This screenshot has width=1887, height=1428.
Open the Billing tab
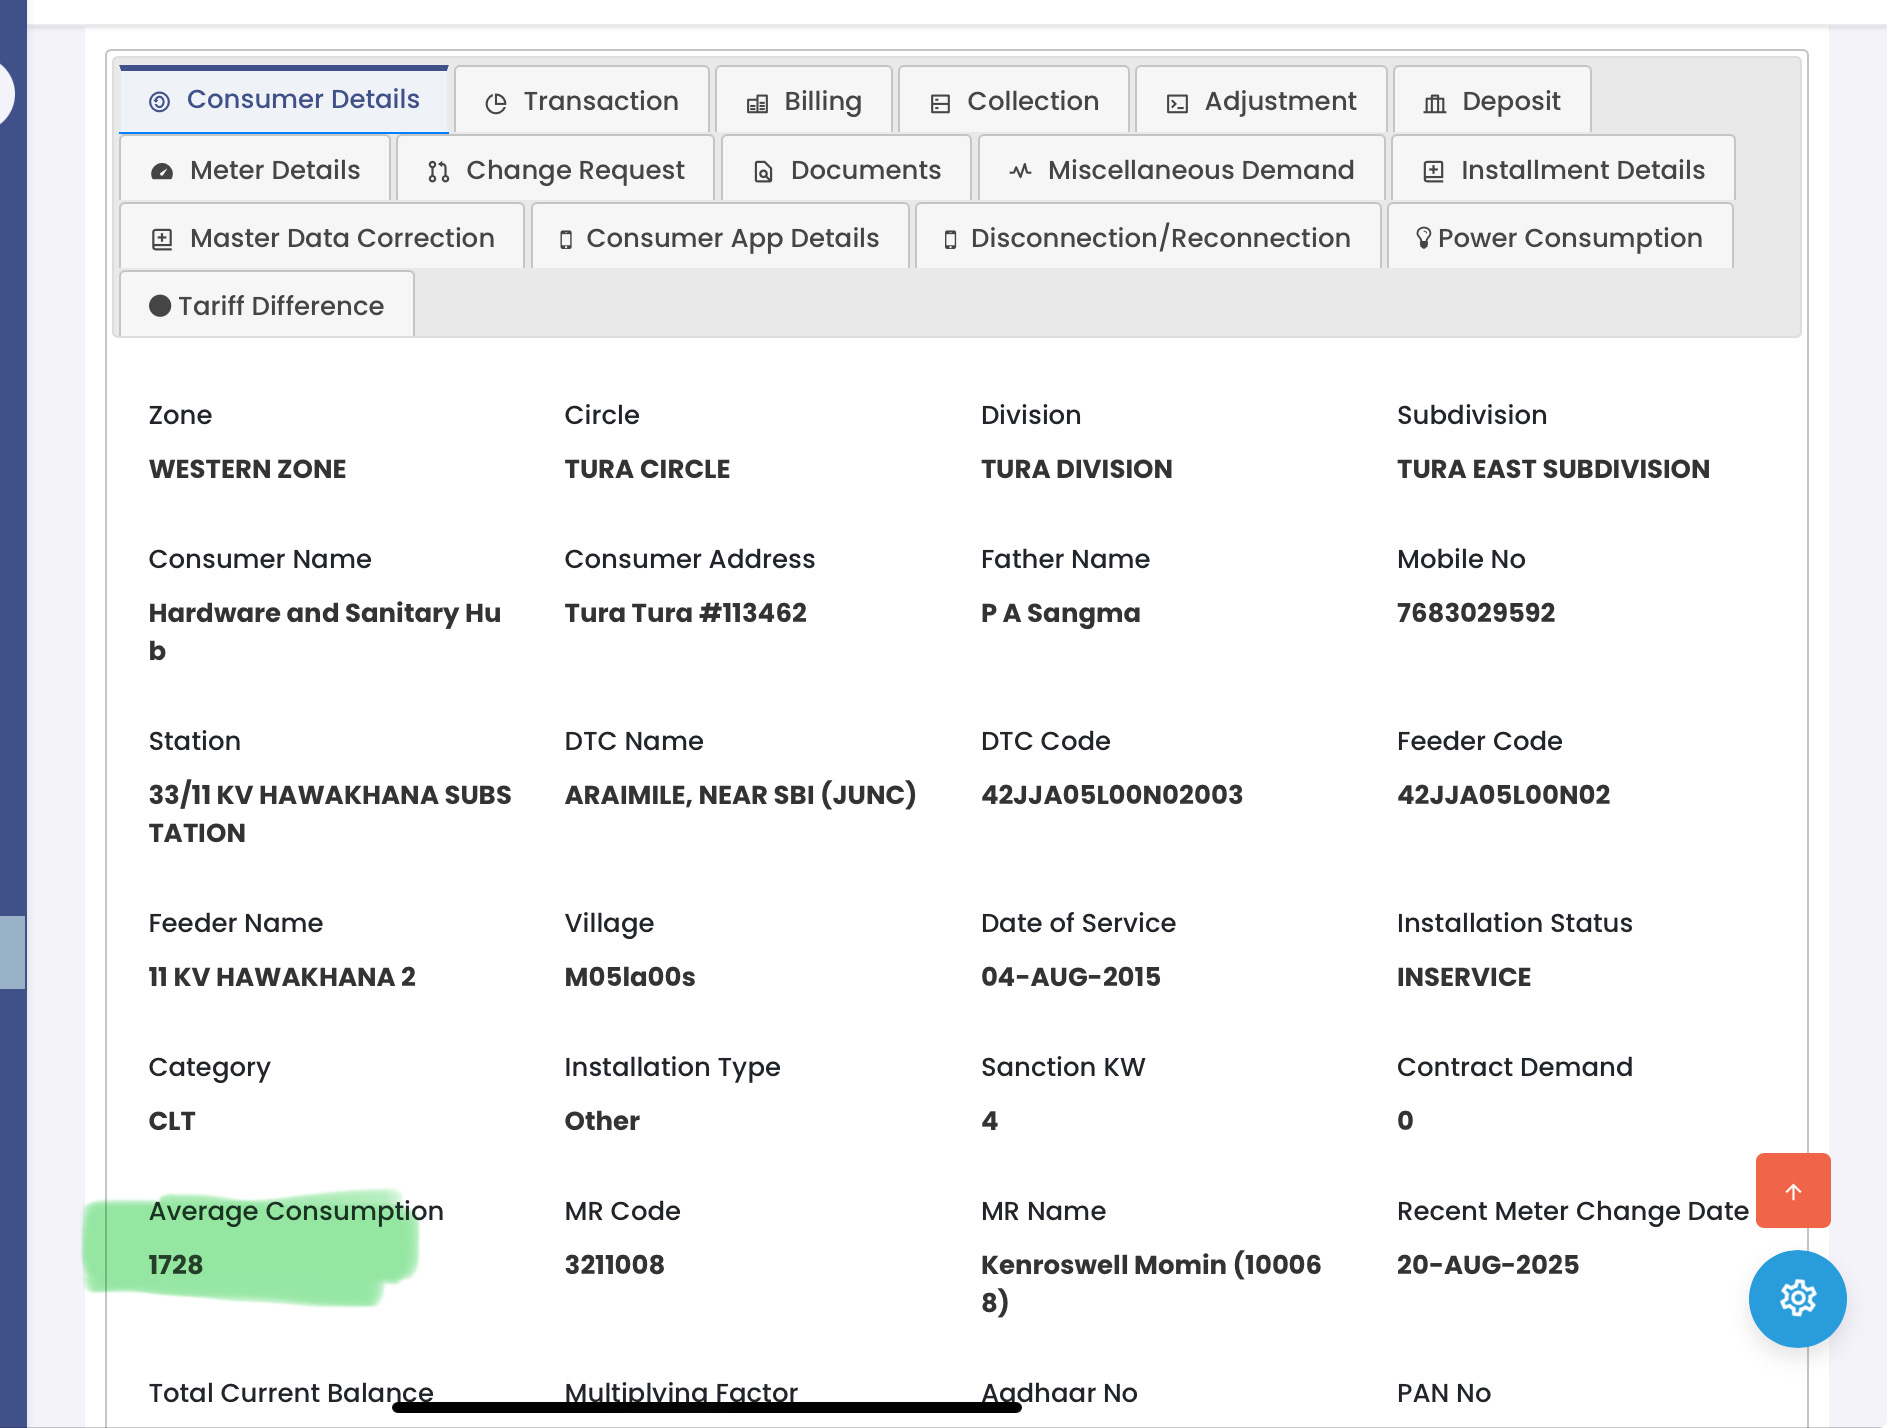pos(804,102)
